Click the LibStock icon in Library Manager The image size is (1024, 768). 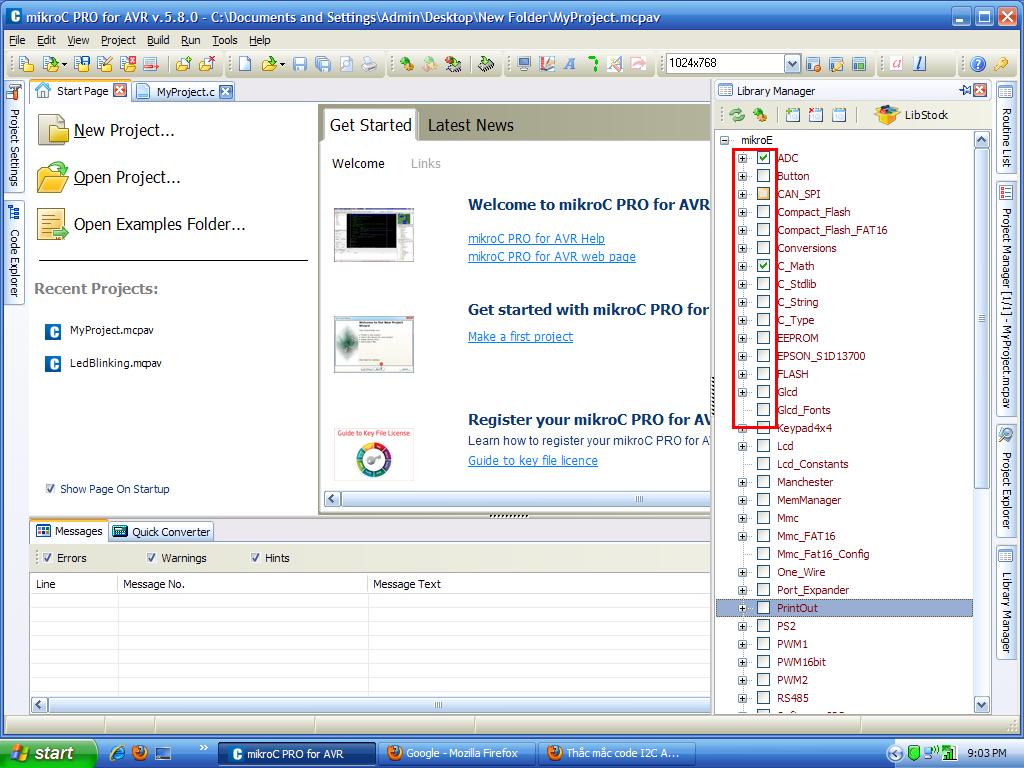click(887, 115)
